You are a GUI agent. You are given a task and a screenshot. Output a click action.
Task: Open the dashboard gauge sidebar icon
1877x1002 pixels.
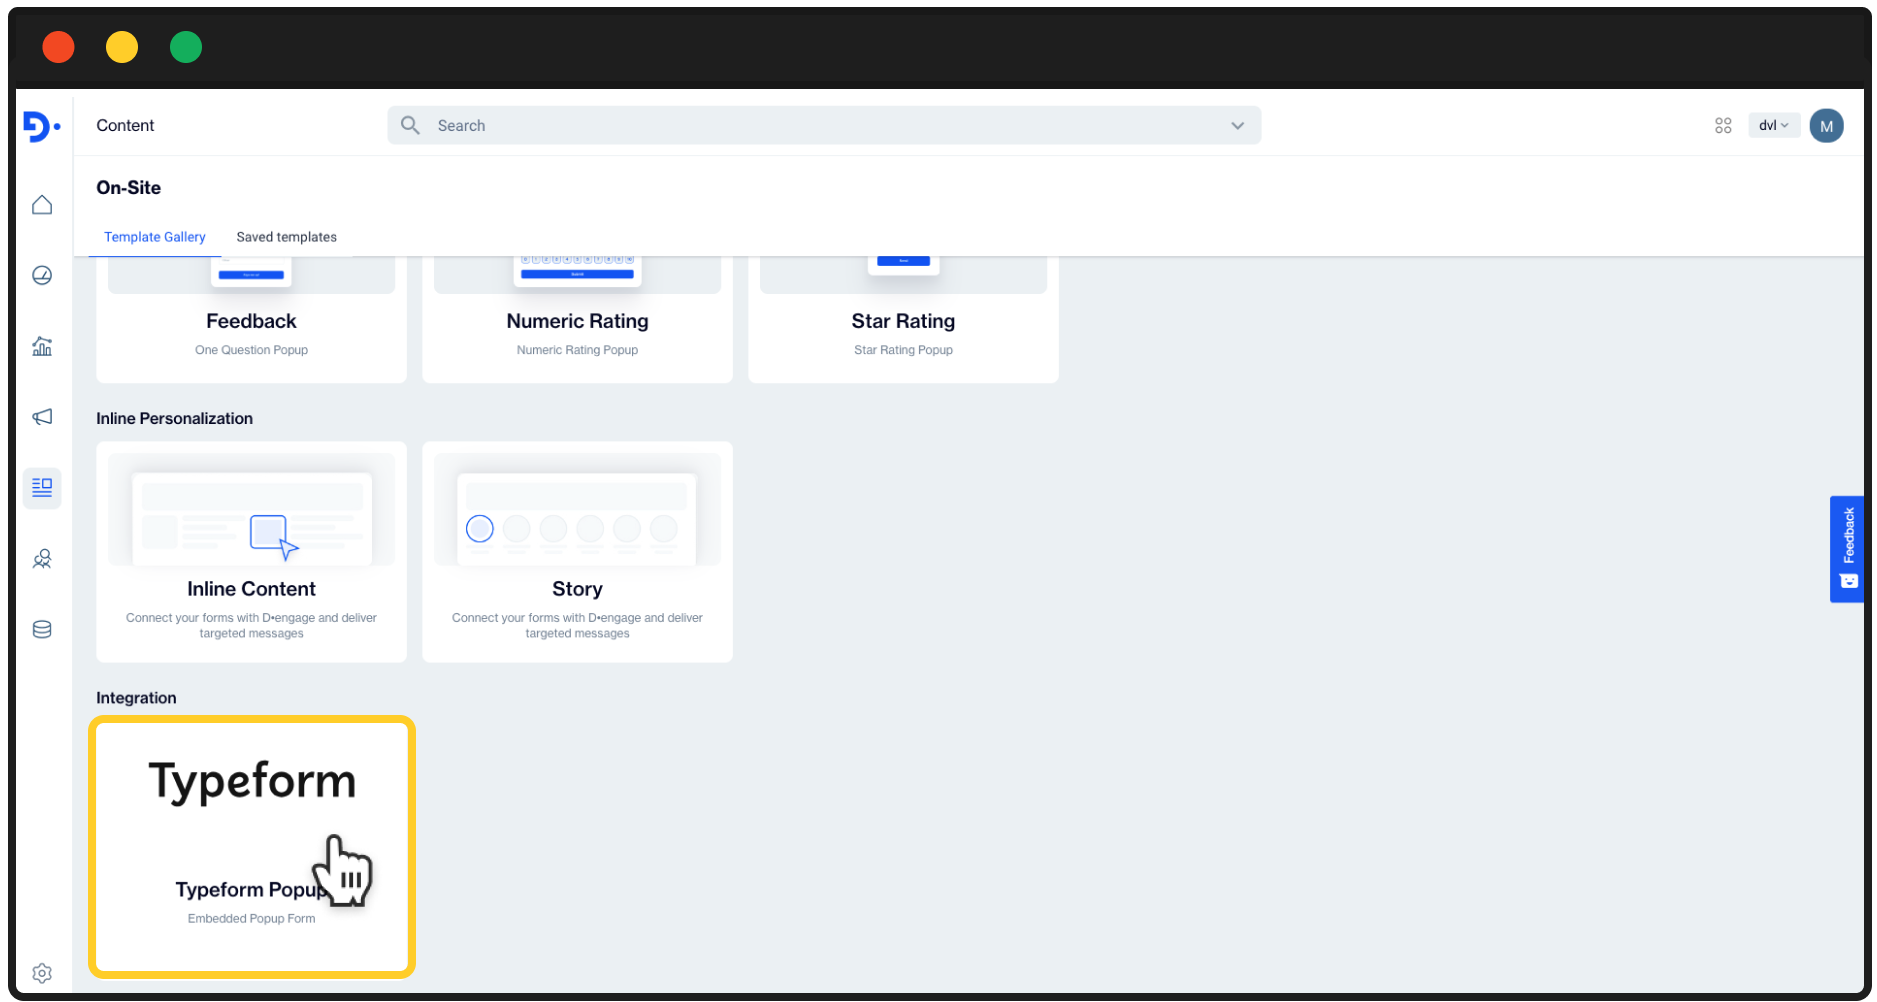tap(42, 275)
